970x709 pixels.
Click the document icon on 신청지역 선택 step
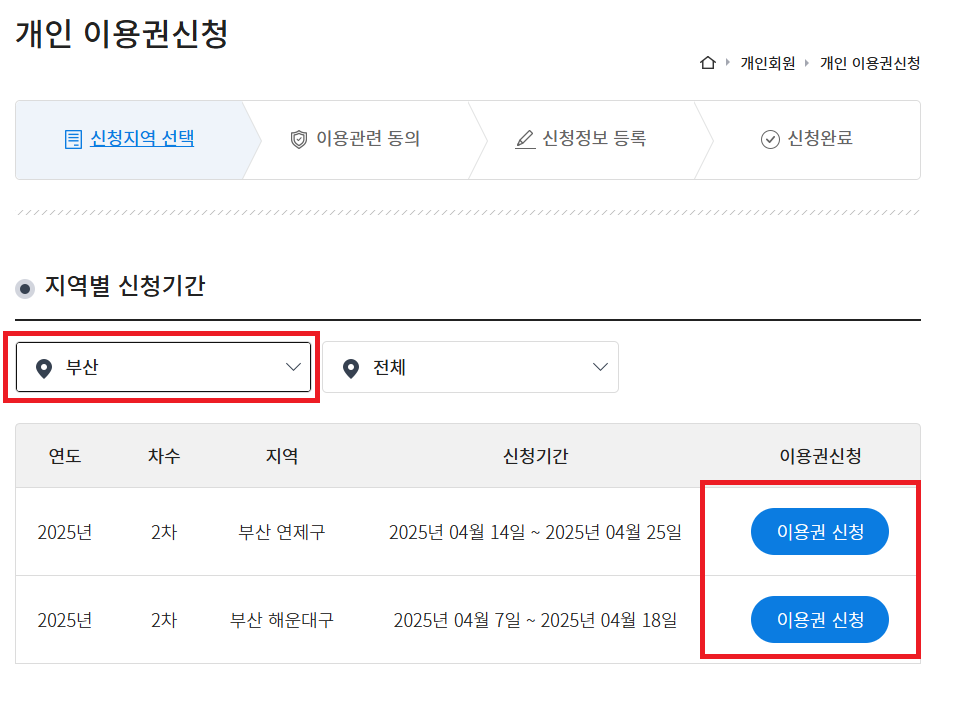[74, 140]
